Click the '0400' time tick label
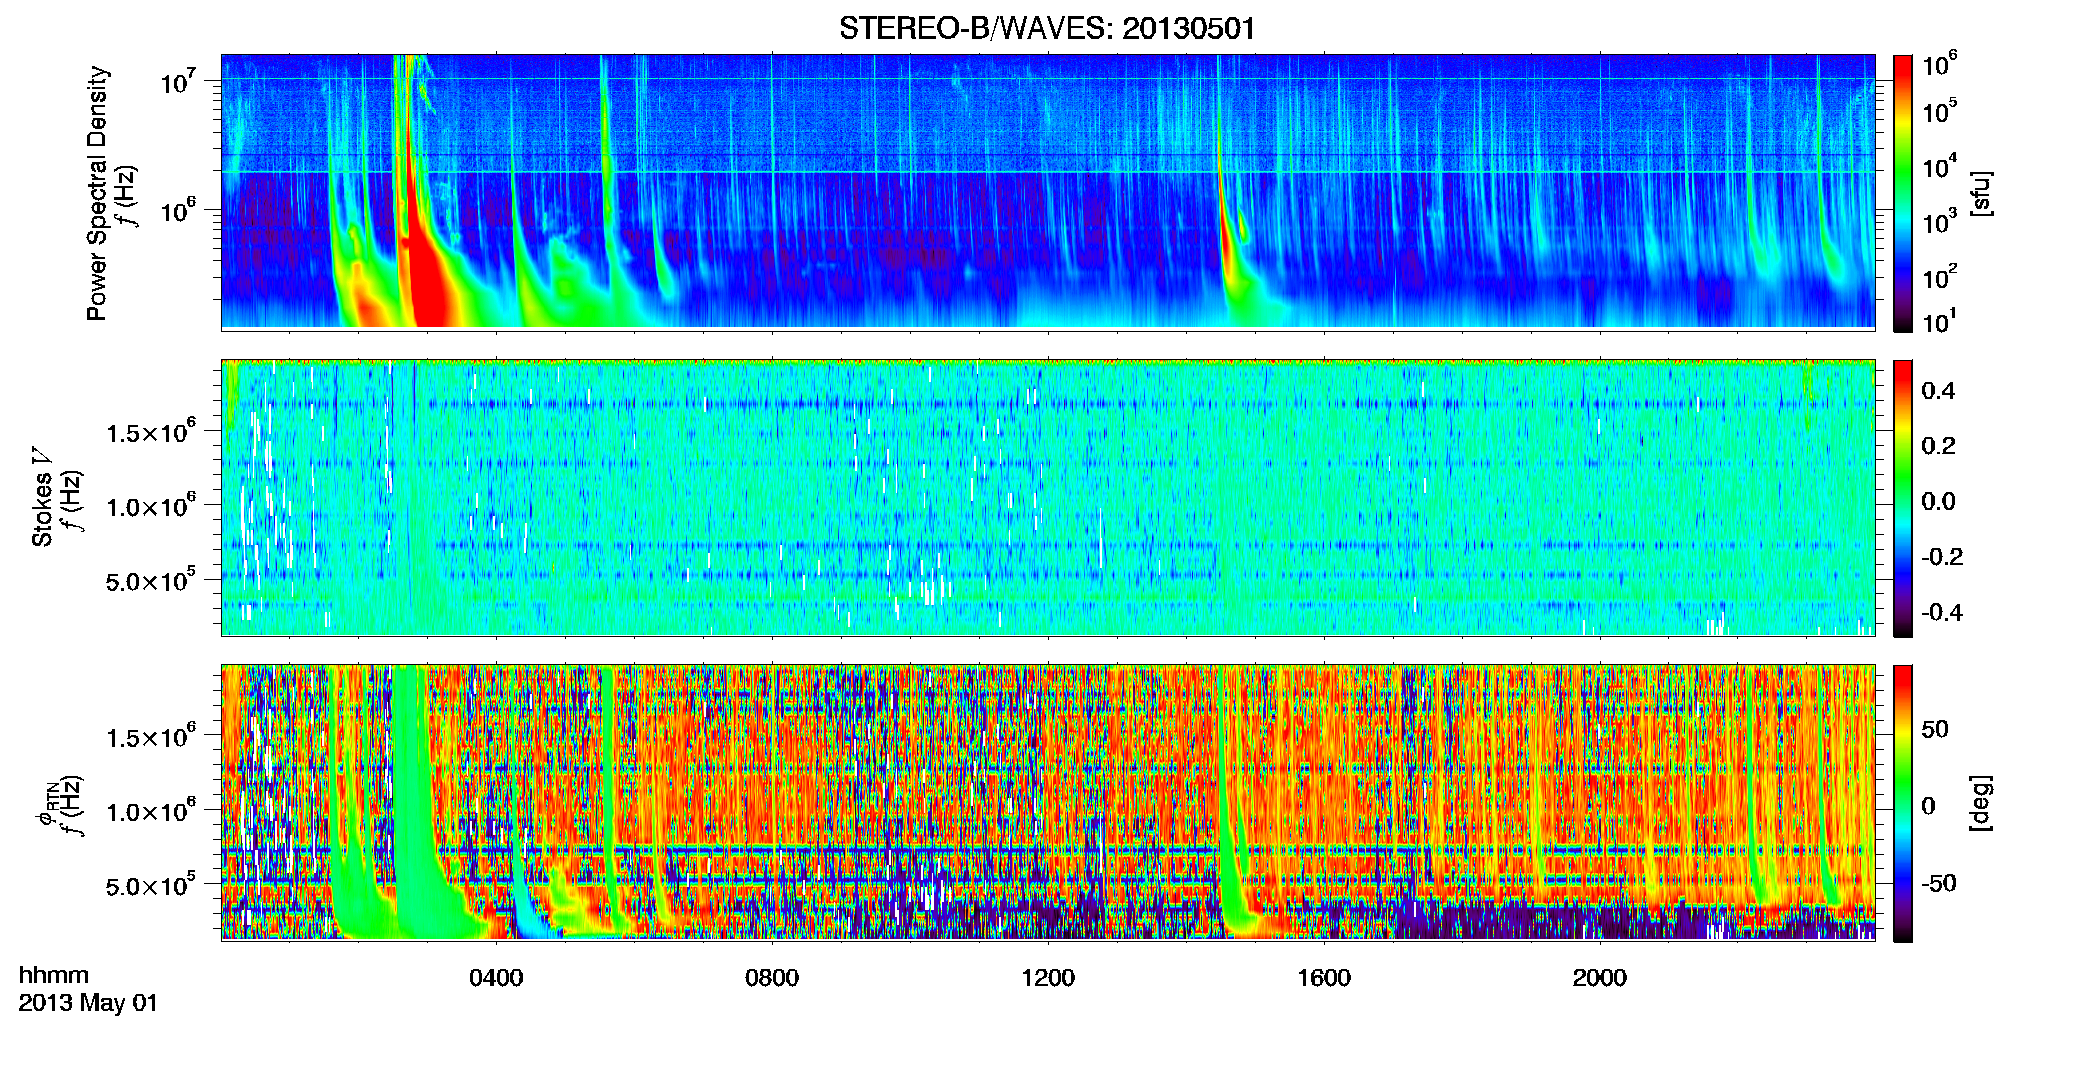Viewport: 2096px width, 1080px height. click(x=496, y=978)
